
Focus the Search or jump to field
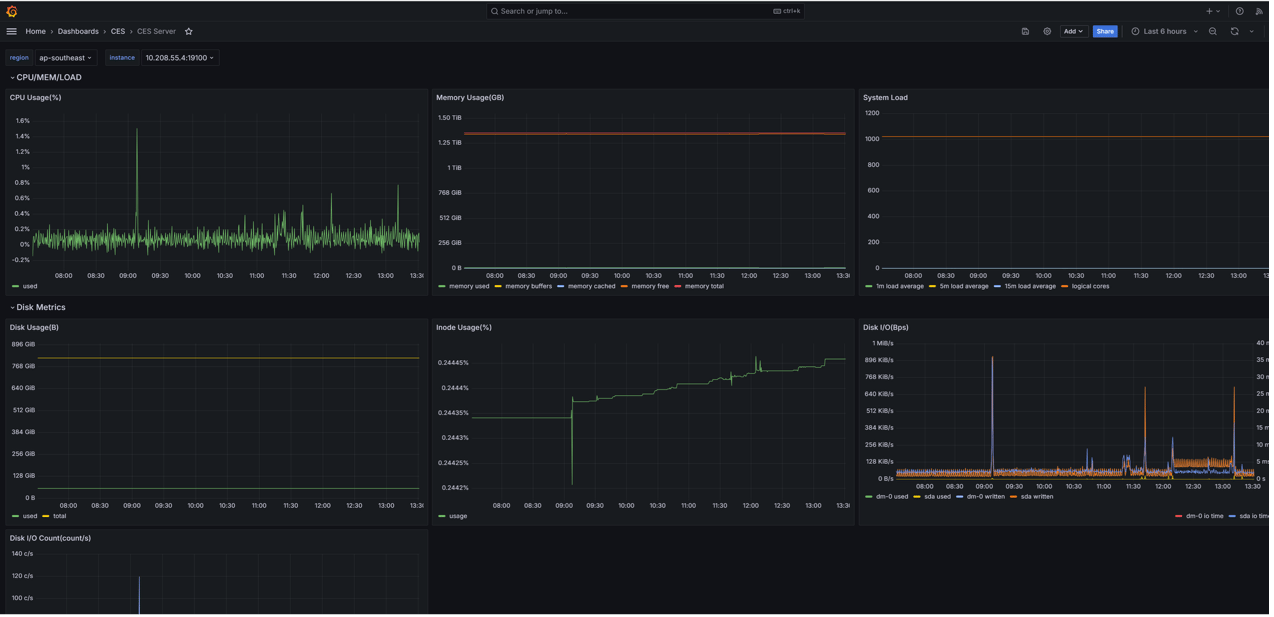(647, 11)
